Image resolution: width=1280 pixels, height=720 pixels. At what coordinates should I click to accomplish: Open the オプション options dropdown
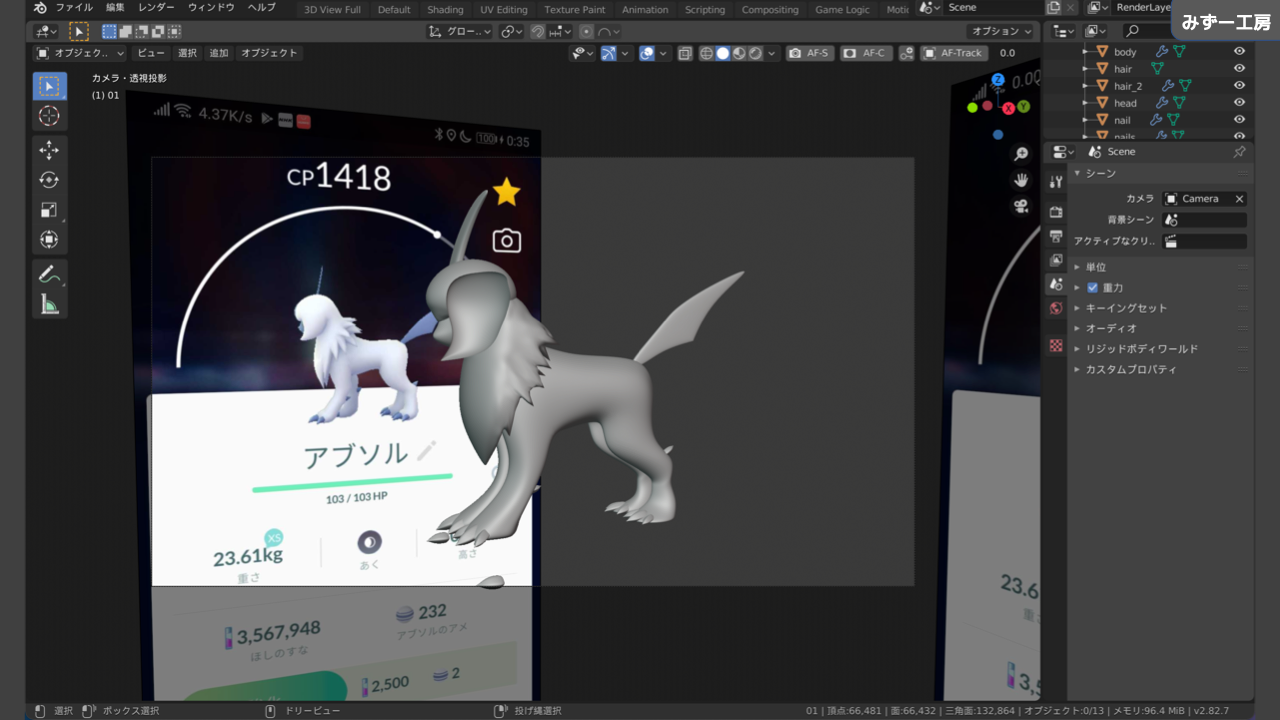(1001, 31)
